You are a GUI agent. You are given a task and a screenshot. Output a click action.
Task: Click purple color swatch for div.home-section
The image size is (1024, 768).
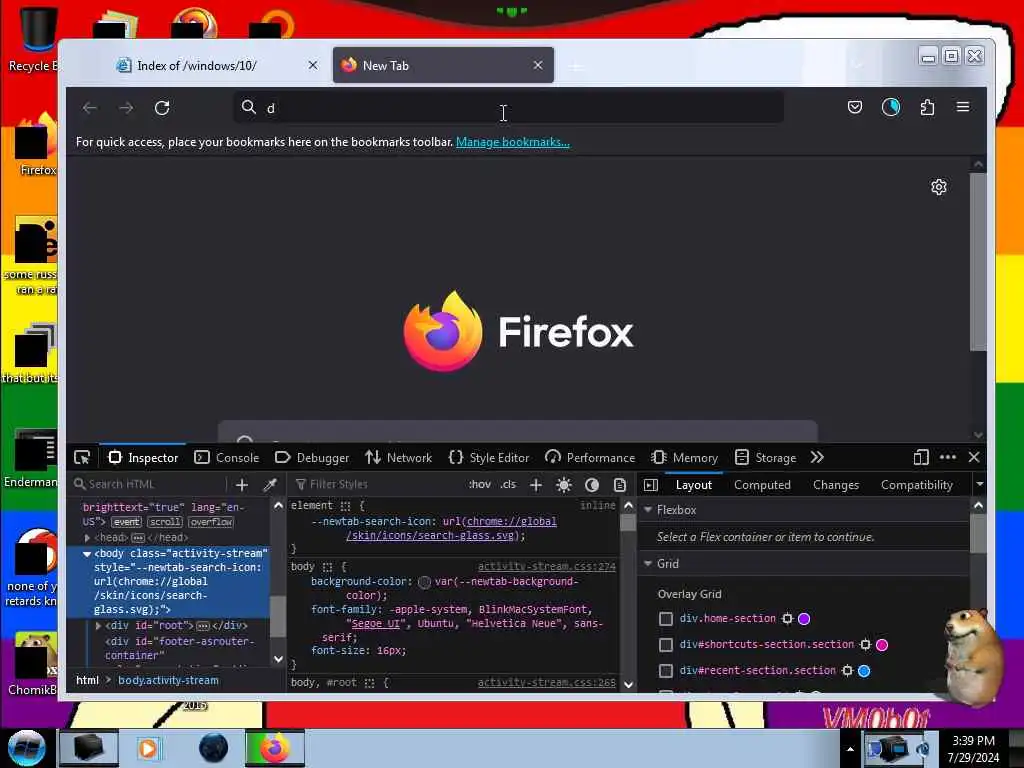pos(804,618)
